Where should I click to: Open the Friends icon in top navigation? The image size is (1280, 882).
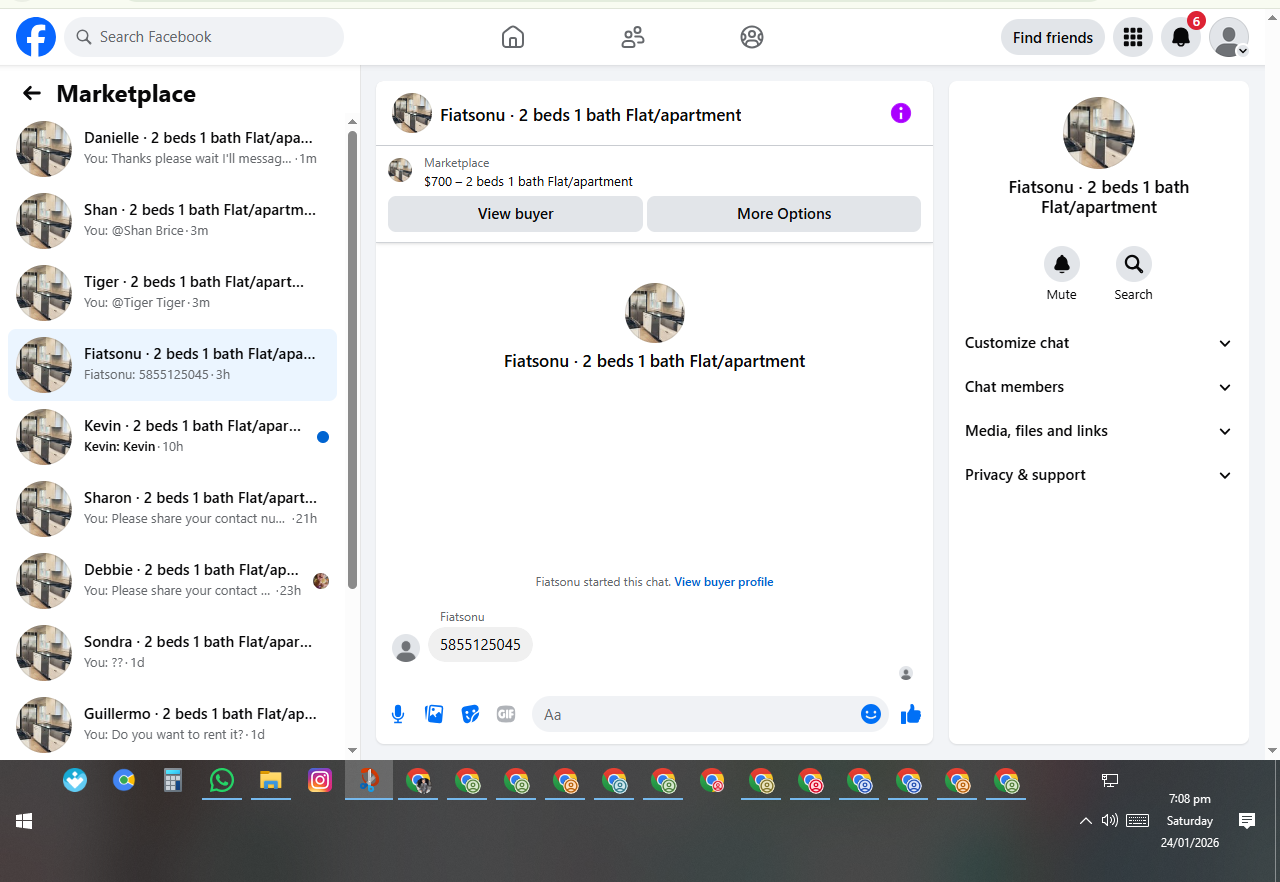pyautogui.click(x=633, y=37)
